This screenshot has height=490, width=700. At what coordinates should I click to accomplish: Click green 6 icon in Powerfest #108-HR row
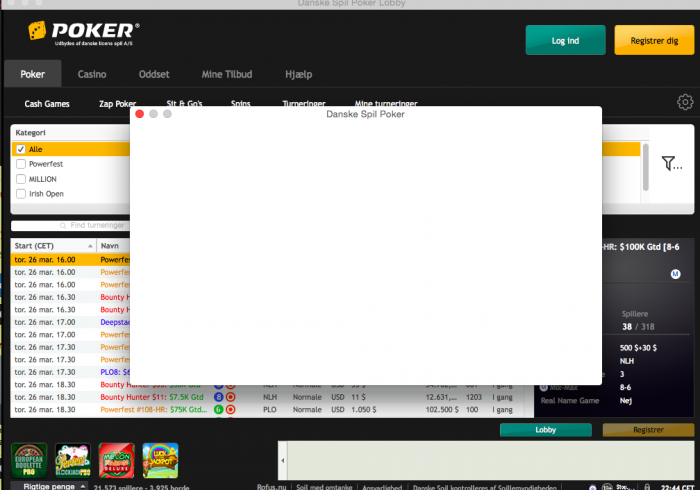click(x=218, y=409)
